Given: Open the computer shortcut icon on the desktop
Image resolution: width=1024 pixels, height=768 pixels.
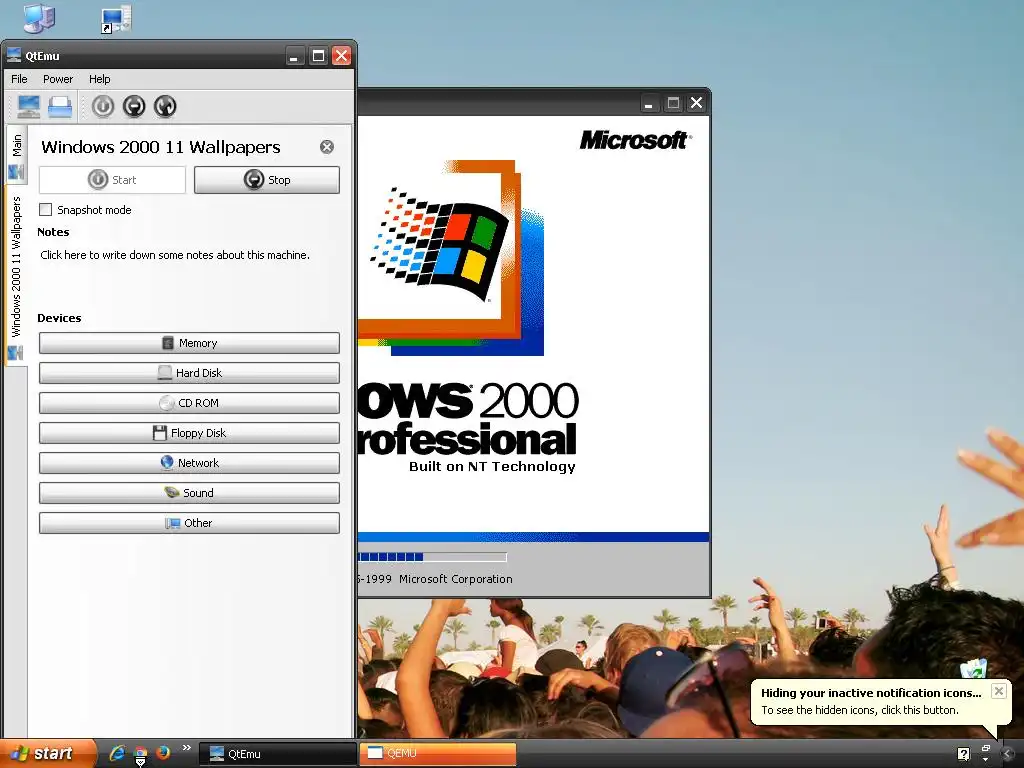Looking at the screenshot, I should [117, 19].
